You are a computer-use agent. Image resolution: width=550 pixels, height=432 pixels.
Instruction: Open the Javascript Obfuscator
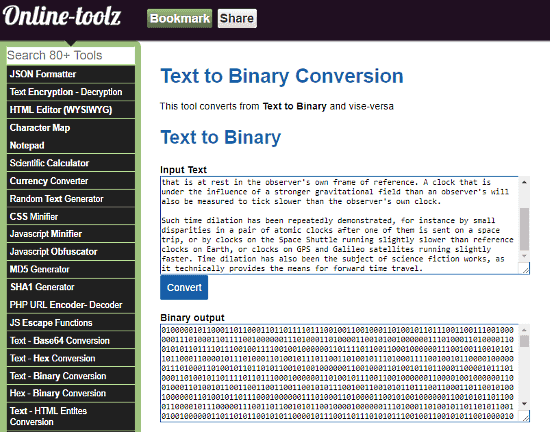(x=71, y=252)
